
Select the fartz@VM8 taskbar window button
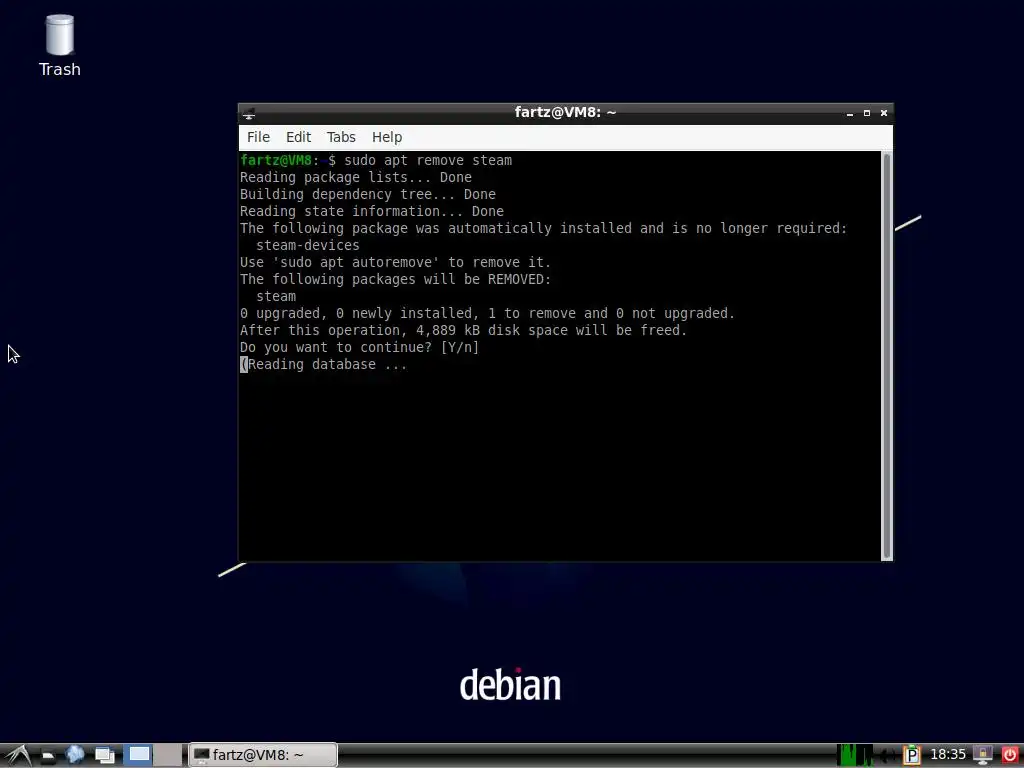tap(263, 755)
